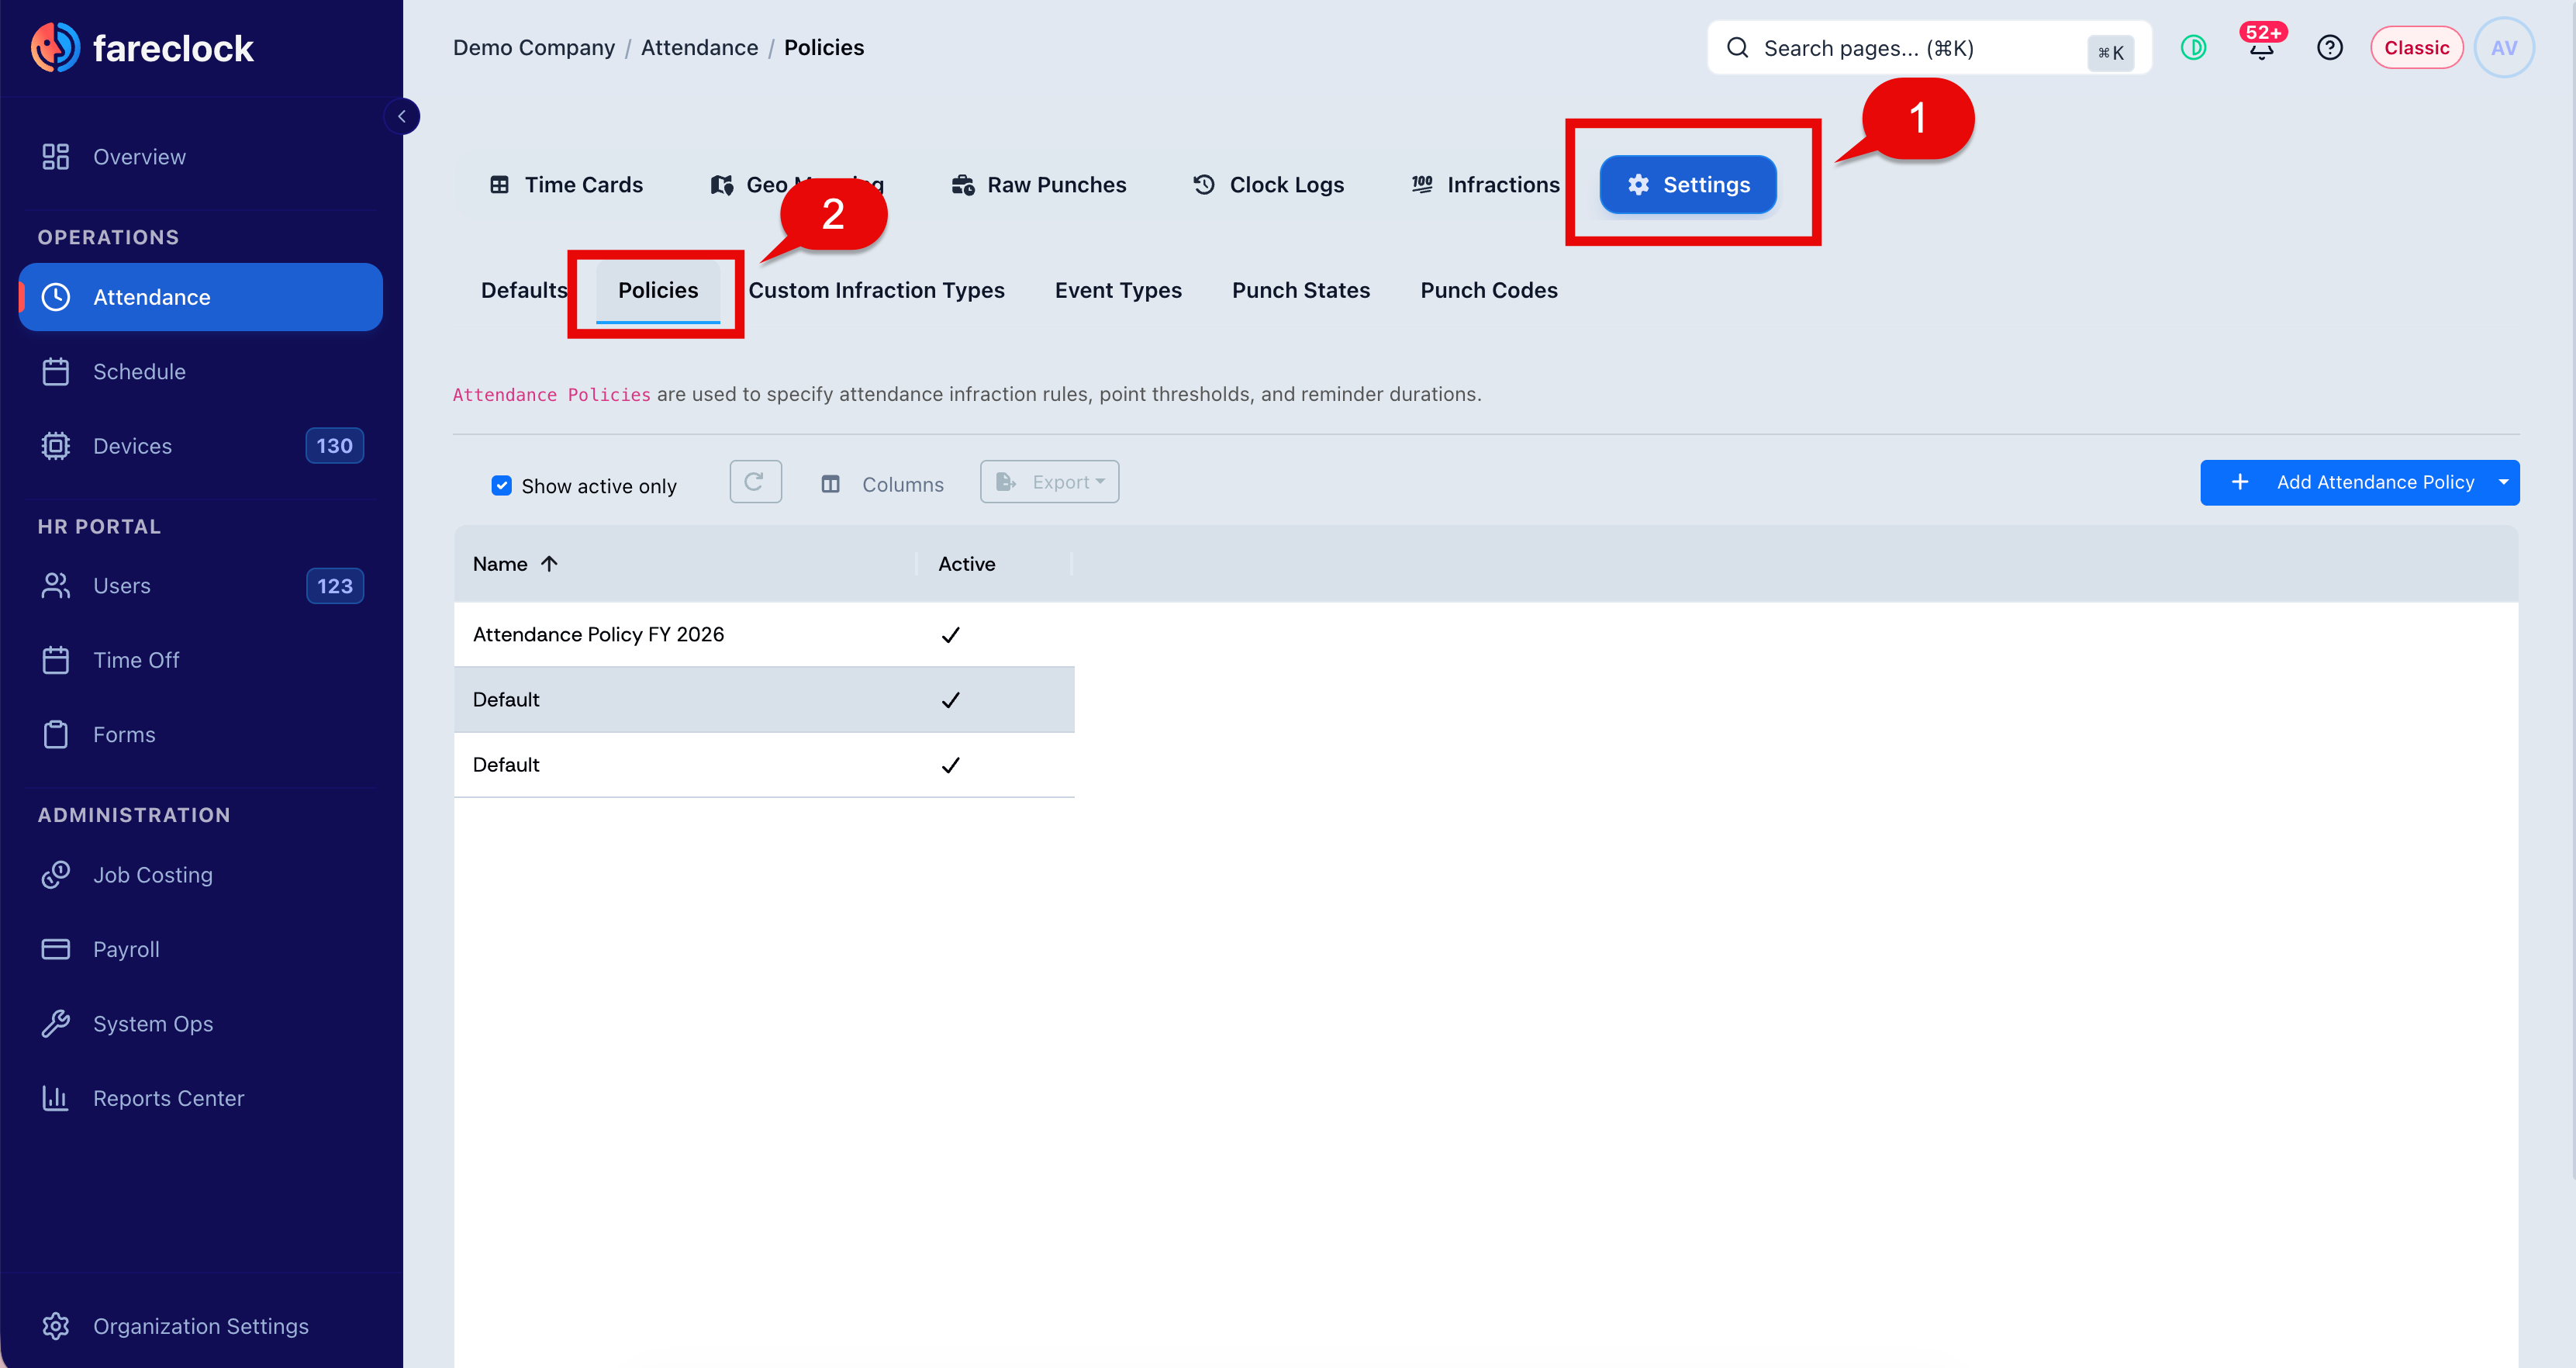
Task: Click the refresh table icon button
Action: click(755, 482)
